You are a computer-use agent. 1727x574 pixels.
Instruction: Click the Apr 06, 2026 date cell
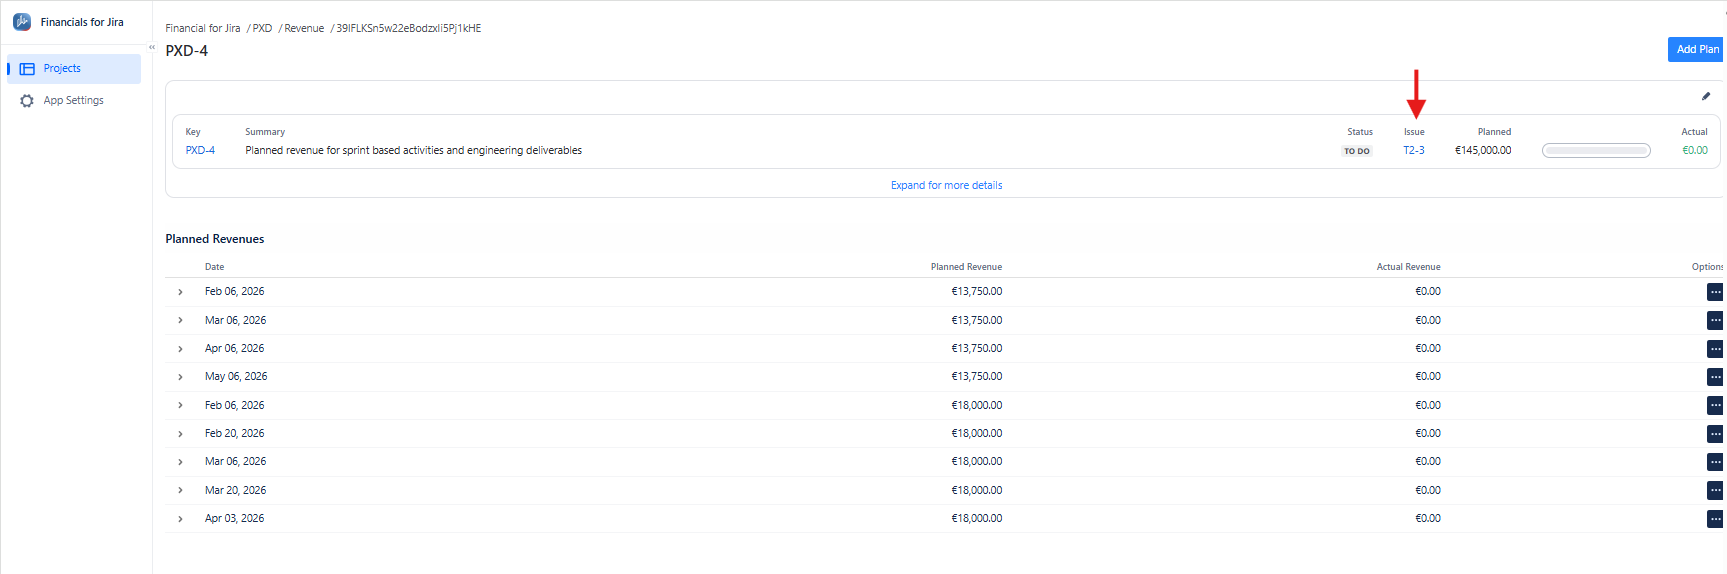point(235,348)
